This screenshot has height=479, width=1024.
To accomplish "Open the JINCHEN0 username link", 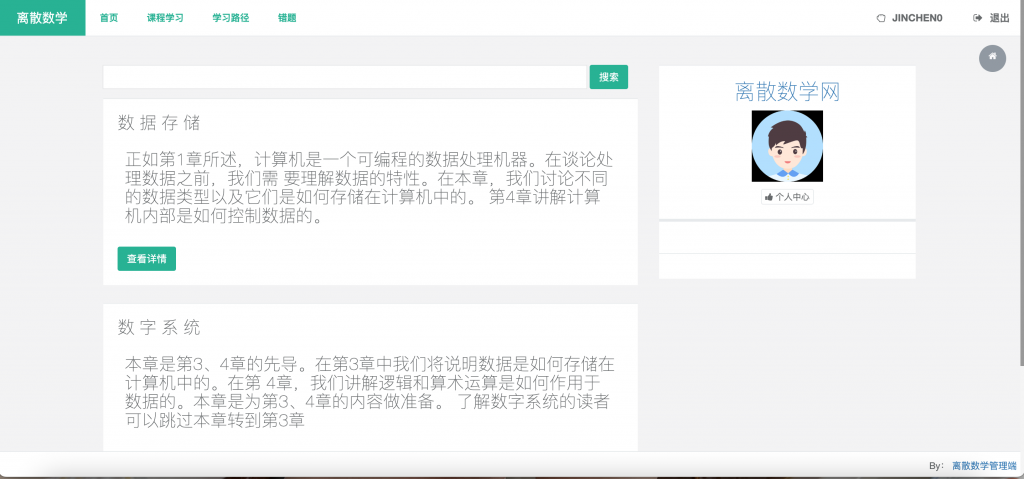I will [x=917, y=18].
